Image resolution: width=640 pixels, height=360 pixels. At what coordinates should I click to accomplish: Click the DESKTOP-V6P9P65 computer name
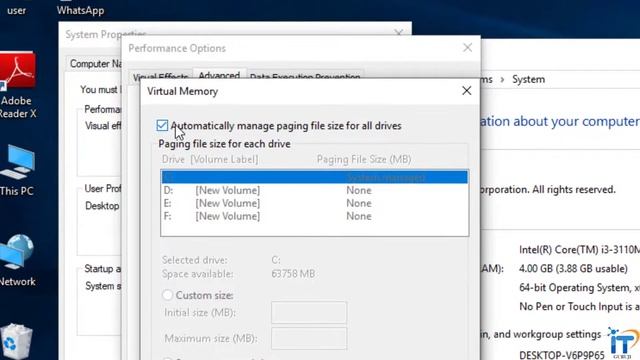point(562,355)
